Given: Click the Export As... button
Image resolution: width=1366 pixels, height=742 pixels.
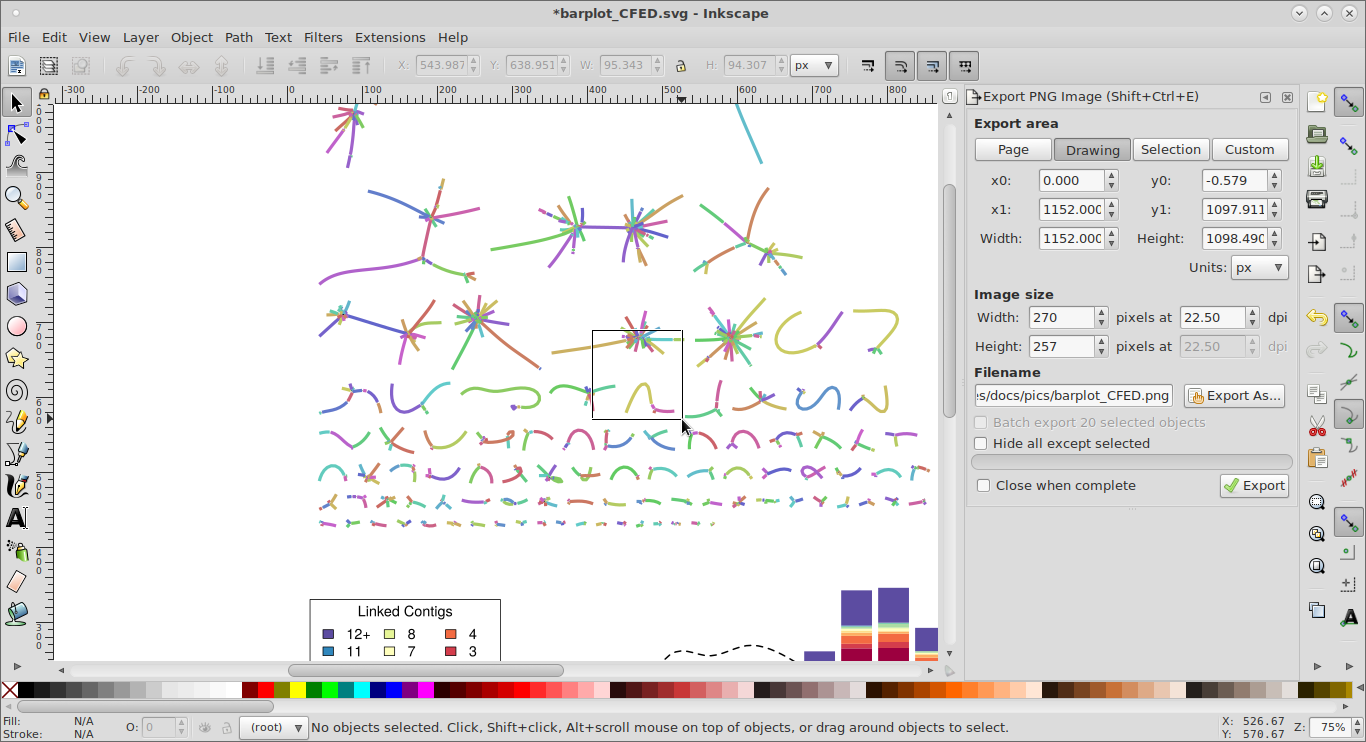Looking at the screenshot, I should click(1234, 396).
